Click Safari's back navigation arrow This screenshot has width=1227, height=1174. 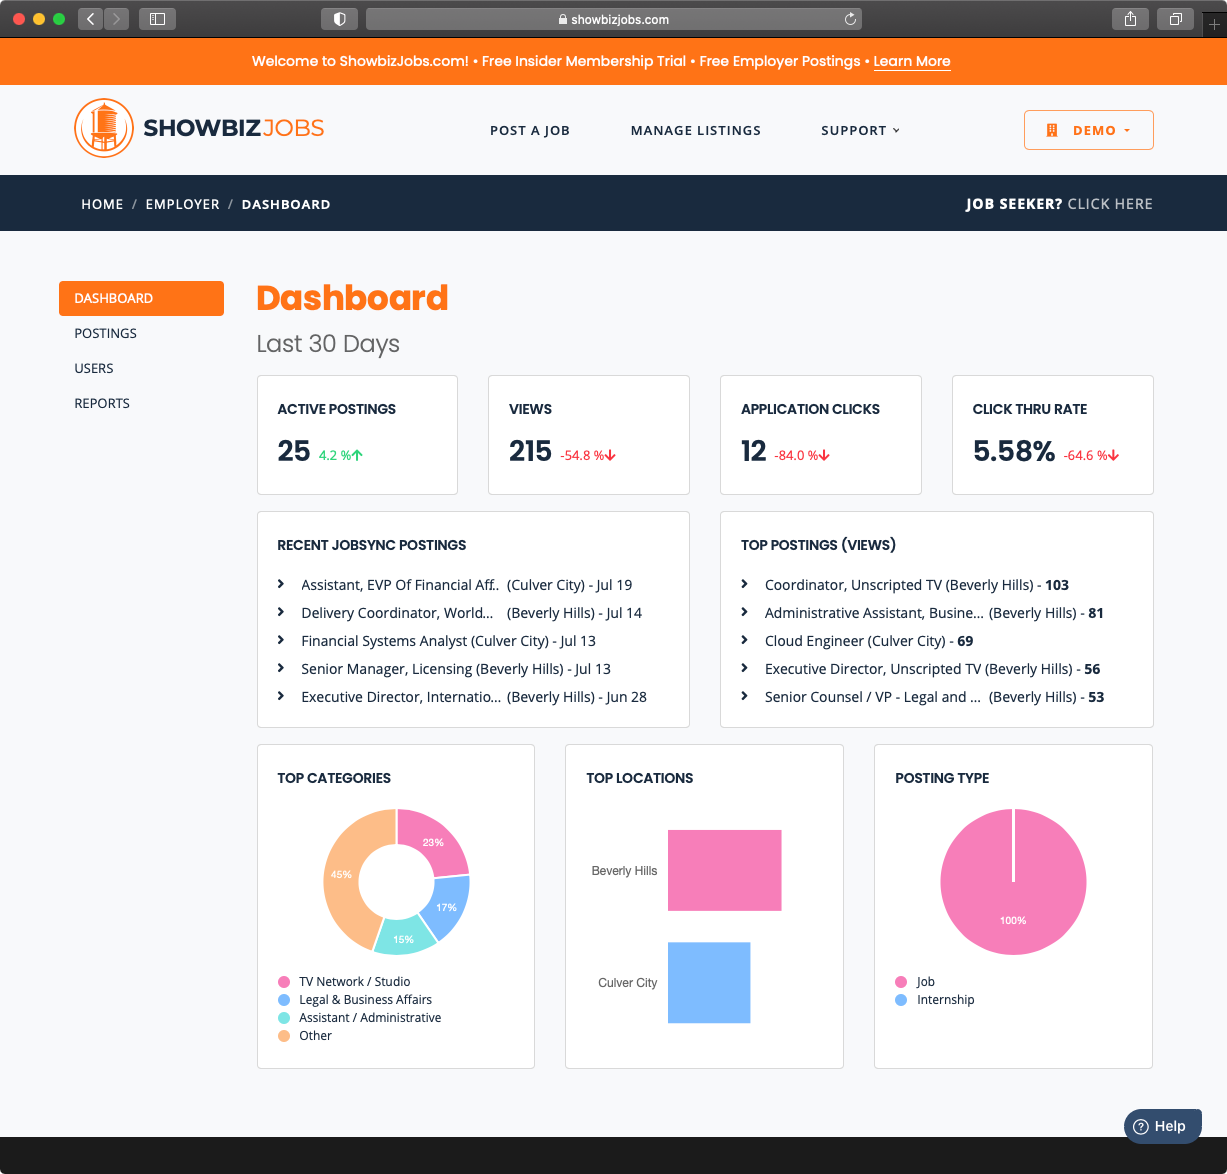tap(91, 19)
